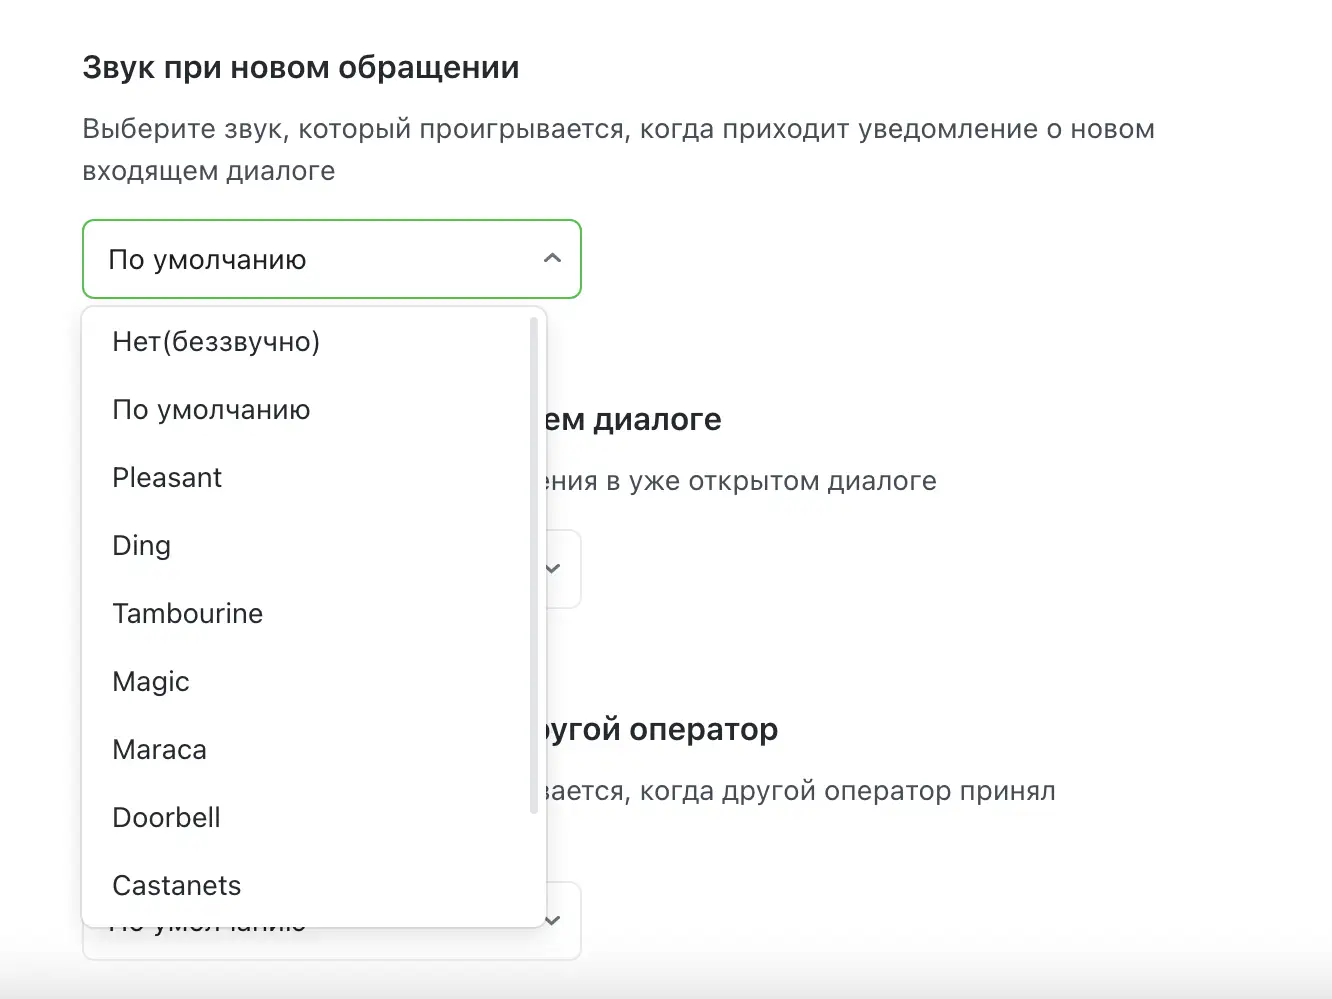Click the description starting 'Выберите звук, который проигрывается'
This screenshot has height=999, width=1332.
pyautogui.click(x=619, y=150)
